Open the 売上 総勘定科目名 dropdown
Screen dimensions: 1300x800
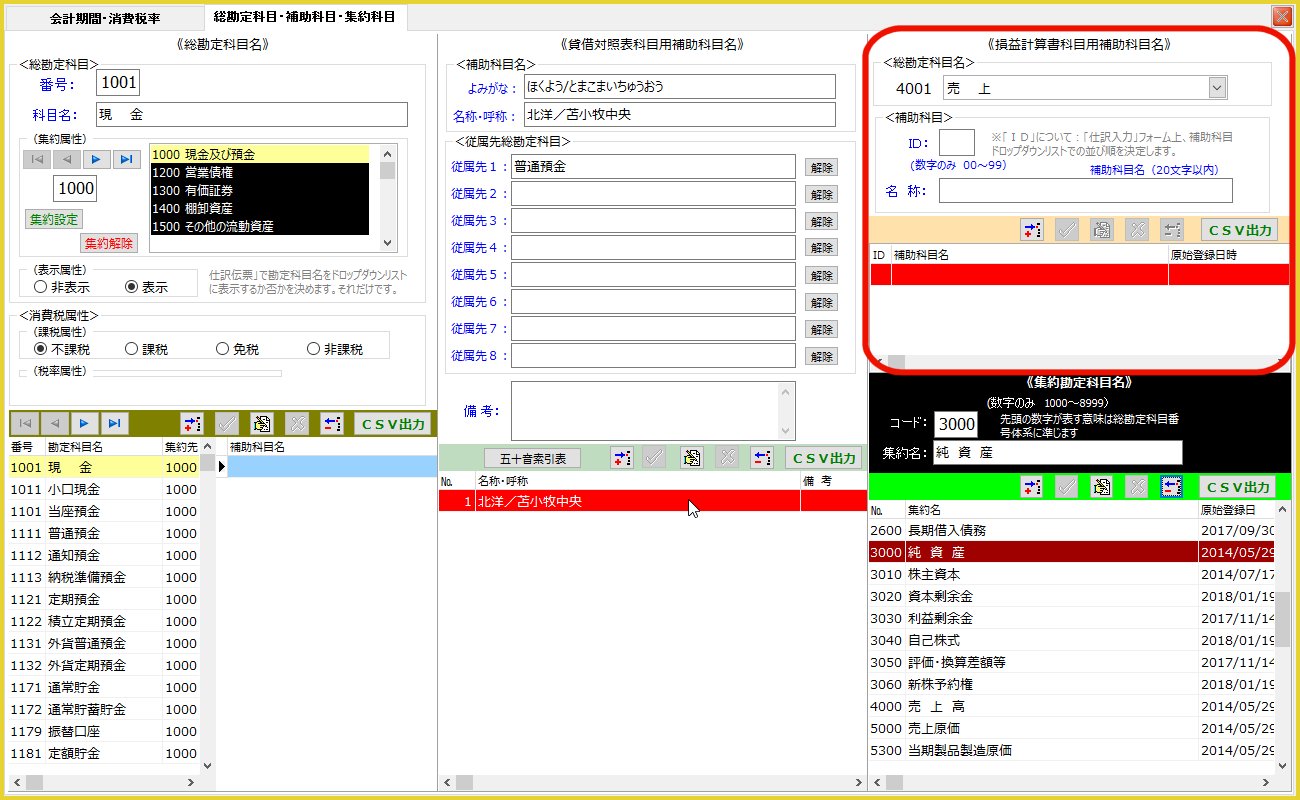tap(1216, 89)
